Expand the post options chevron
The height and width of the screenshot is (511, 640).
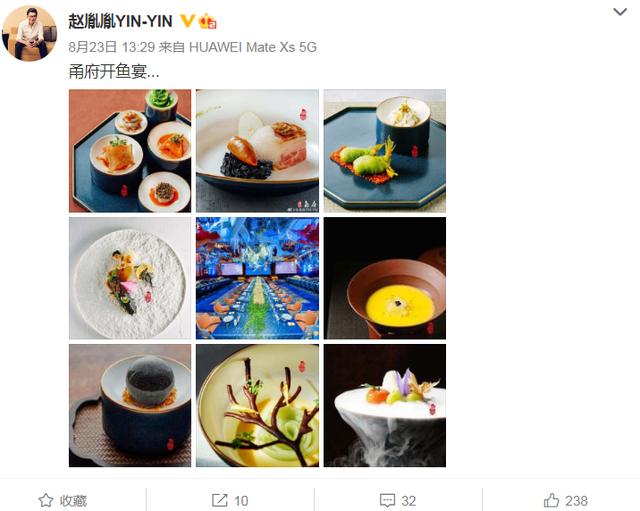point(620,12)
